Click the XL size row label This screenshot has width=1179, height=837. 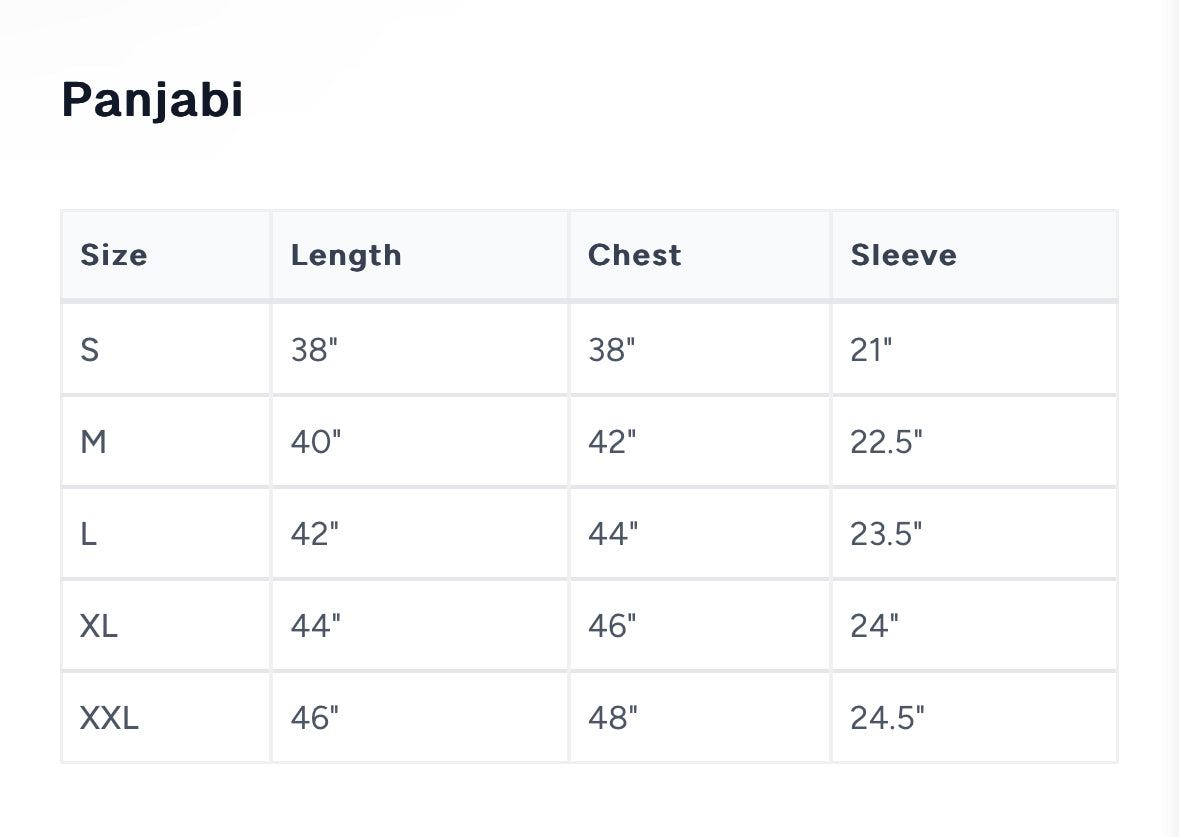(99, 626)
